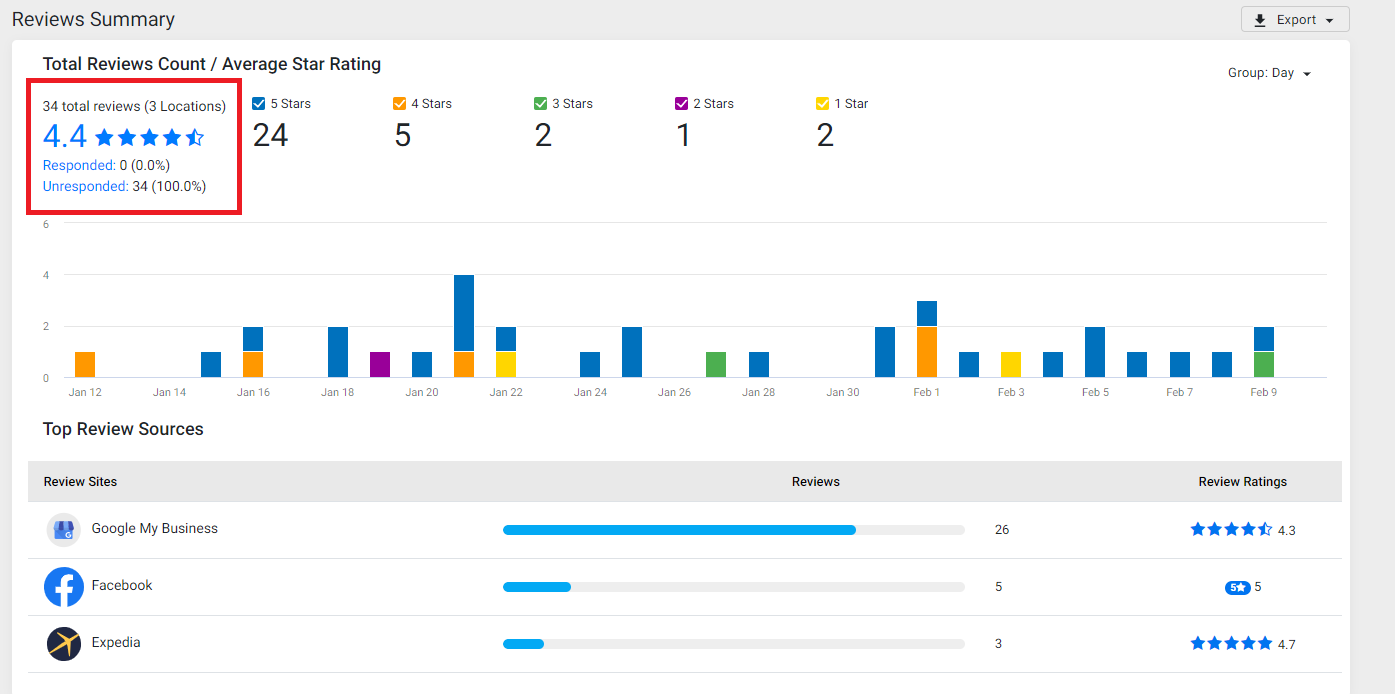This screenshot has width=1395, height=694.
Task: Click the Unresponded link
Action: (x=85, y=186)
